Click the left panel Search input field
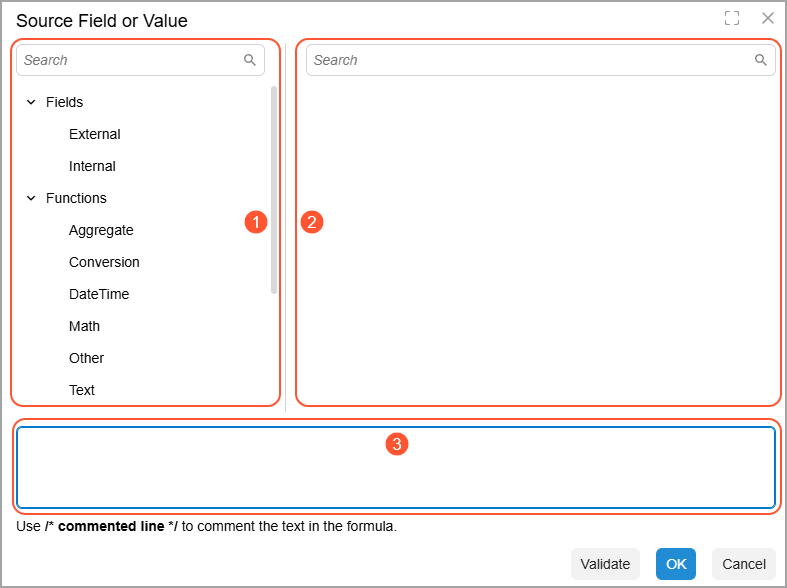The height and width of the screenshot is (588, 787). [x=130, y=60]
